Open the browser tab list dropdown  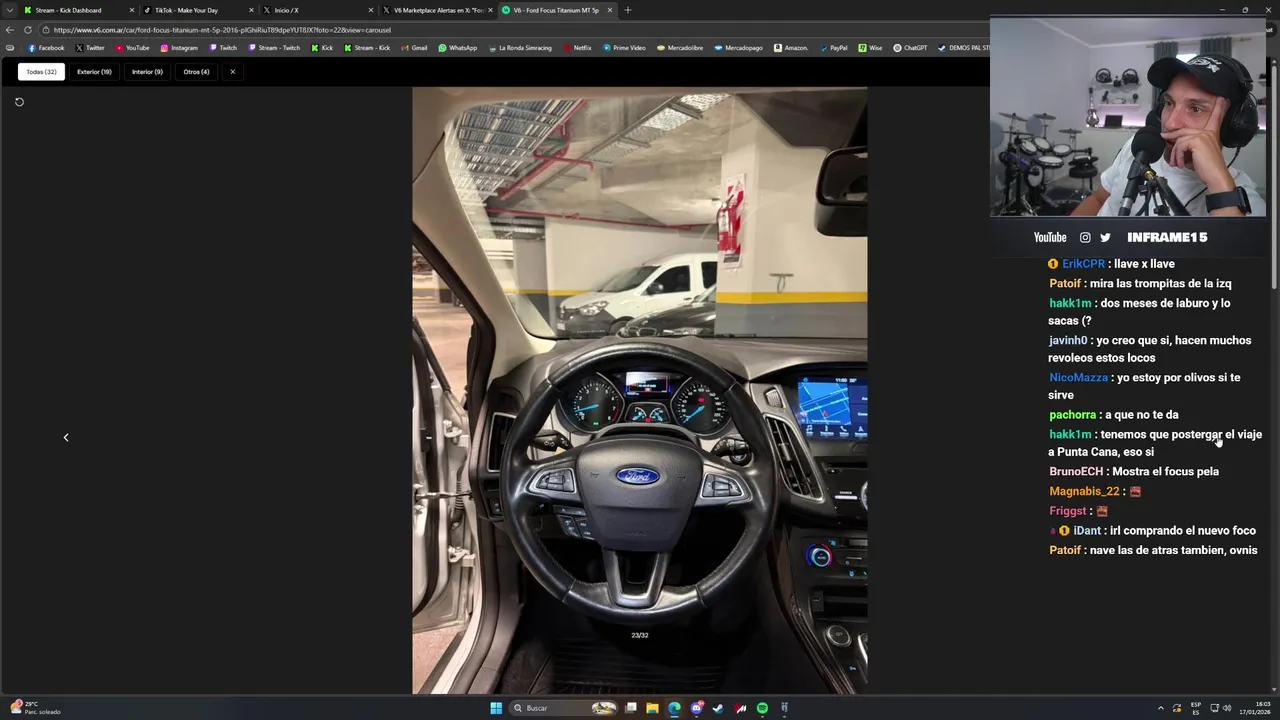9,10
